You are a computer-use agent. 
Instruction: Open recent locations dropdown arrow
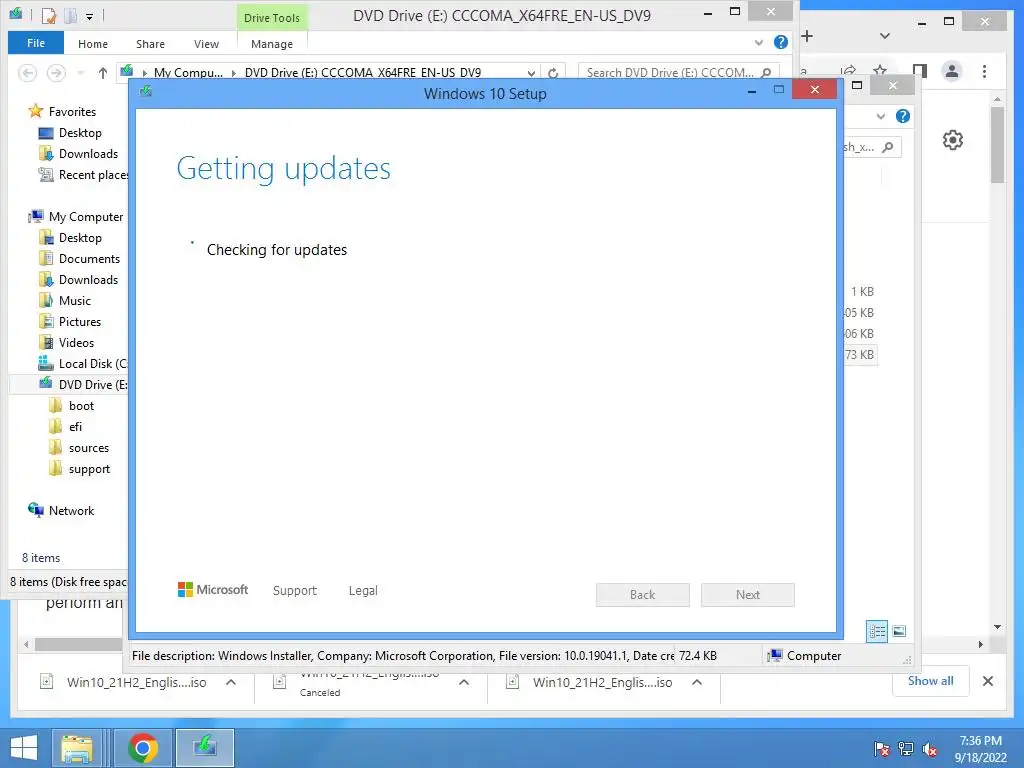pos(80,72)
